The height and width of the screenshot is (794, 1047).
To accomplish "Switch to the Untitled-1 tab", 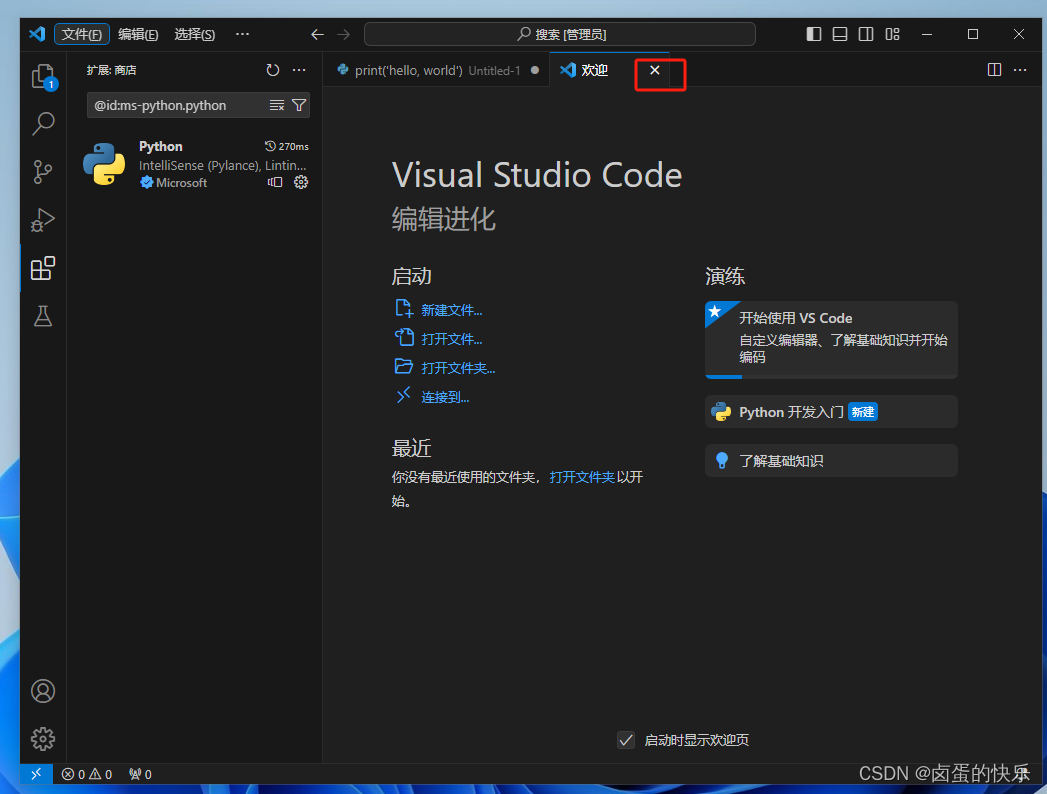I will coord(435,70).
